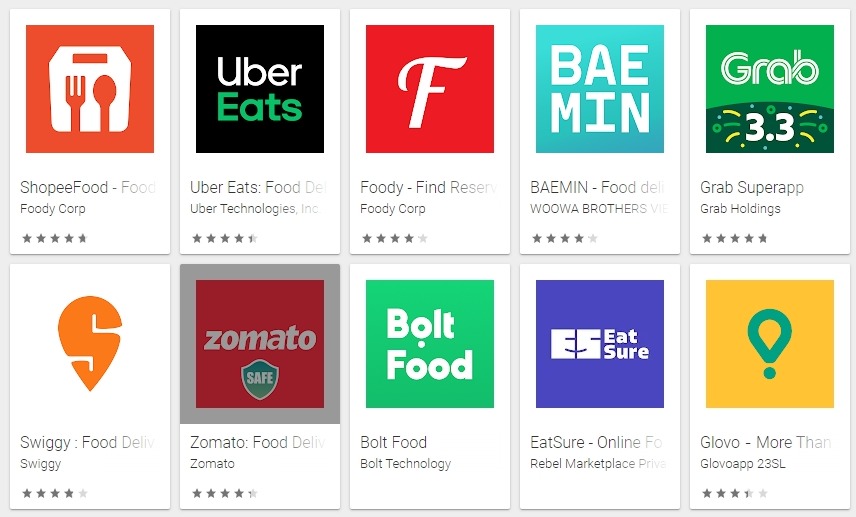Click the green Bolt Food icon
The image size is (856, 517).
(430, 344)
